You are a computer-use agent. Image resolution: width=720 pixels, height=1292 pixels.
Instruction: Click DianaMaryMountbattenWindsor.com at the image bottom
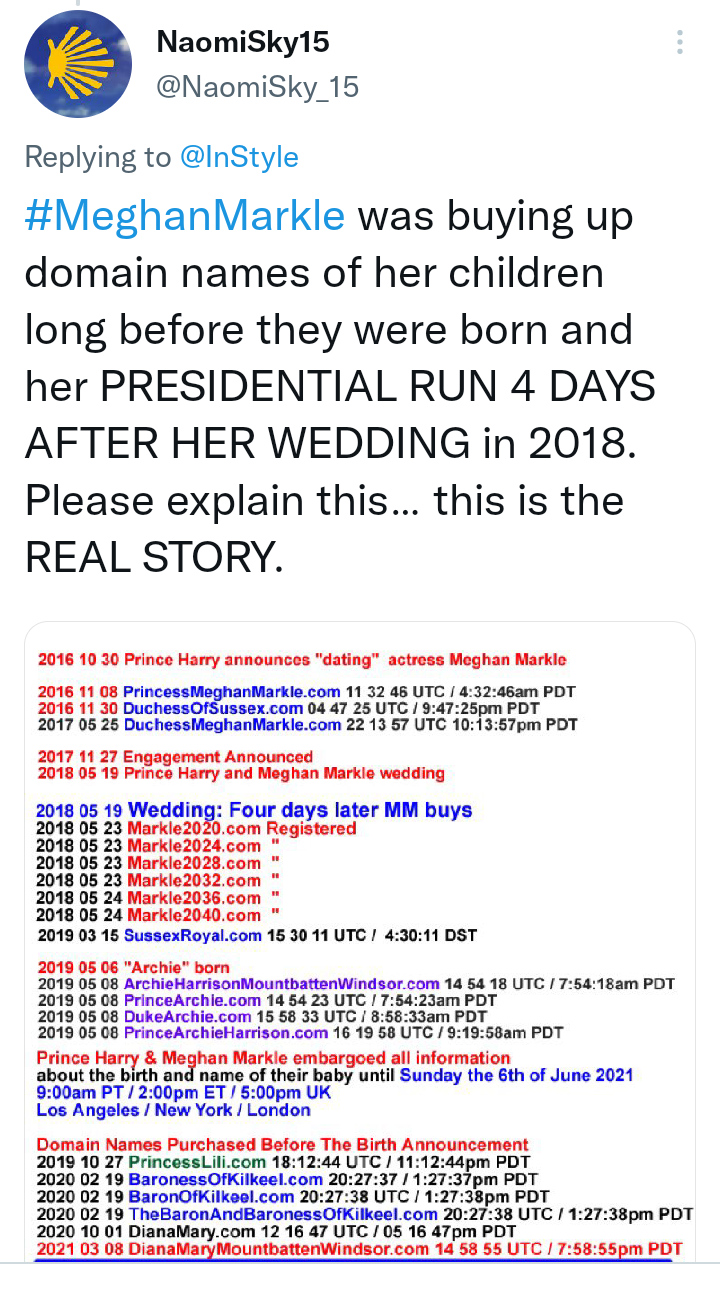coord(263,1249)
